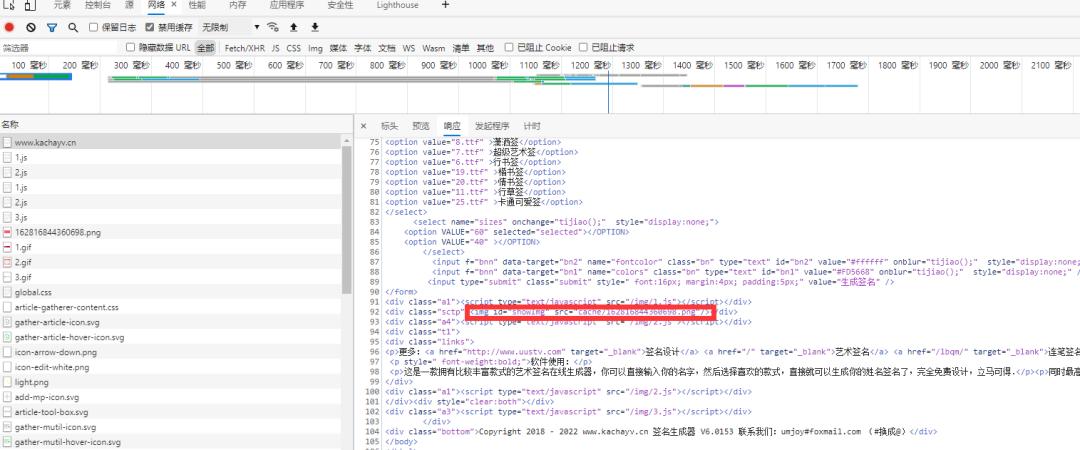This screenshot has width=1080, height=450.
Task: Tick the 已阻止请求 checkbox
Action: click(583, 48)
